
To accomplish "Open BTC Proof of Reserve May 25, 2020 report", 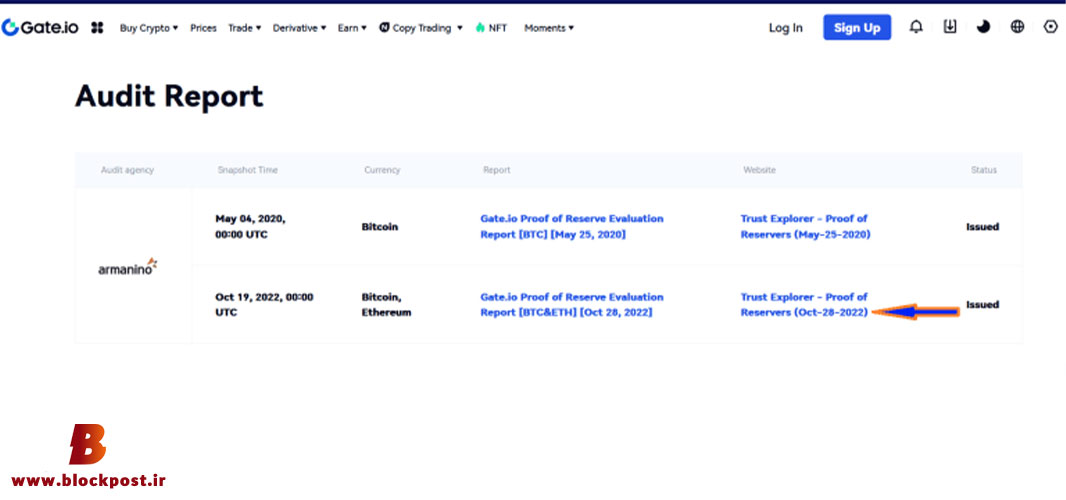I will click(572, 227).
